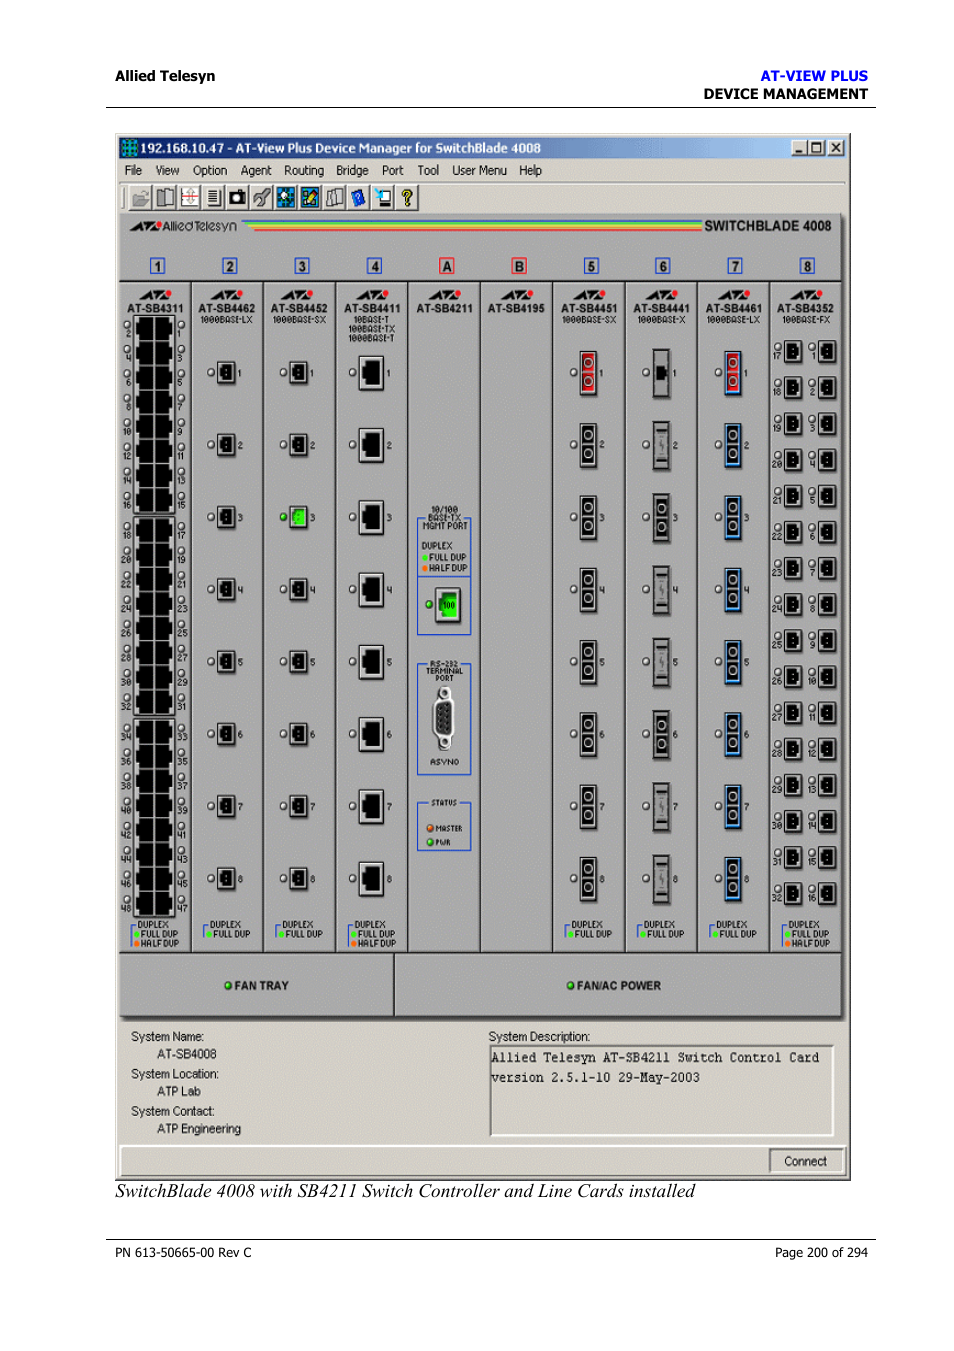Screen dimensions: 954x1351
Task: Open the Routing menu
Action: [304, 171]
